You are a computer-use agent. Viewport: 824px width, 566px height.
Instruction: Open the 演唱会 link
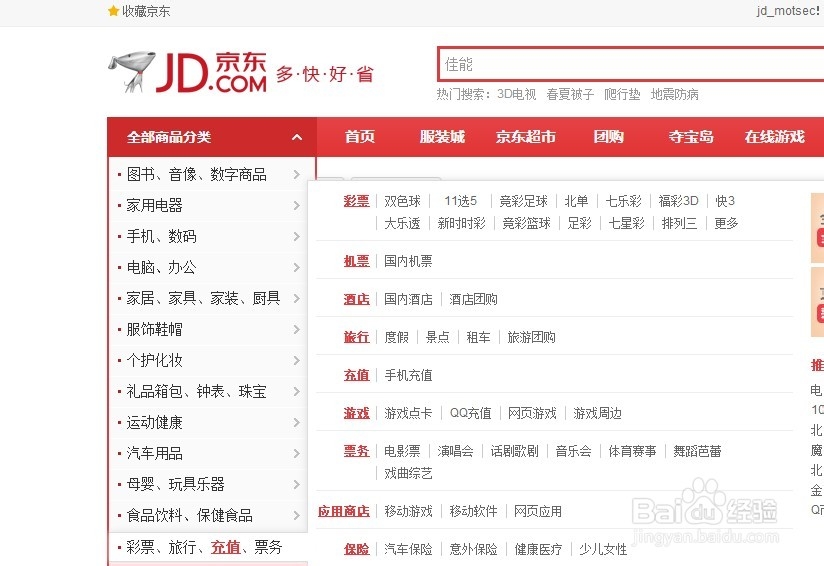(x=456, y=451)
